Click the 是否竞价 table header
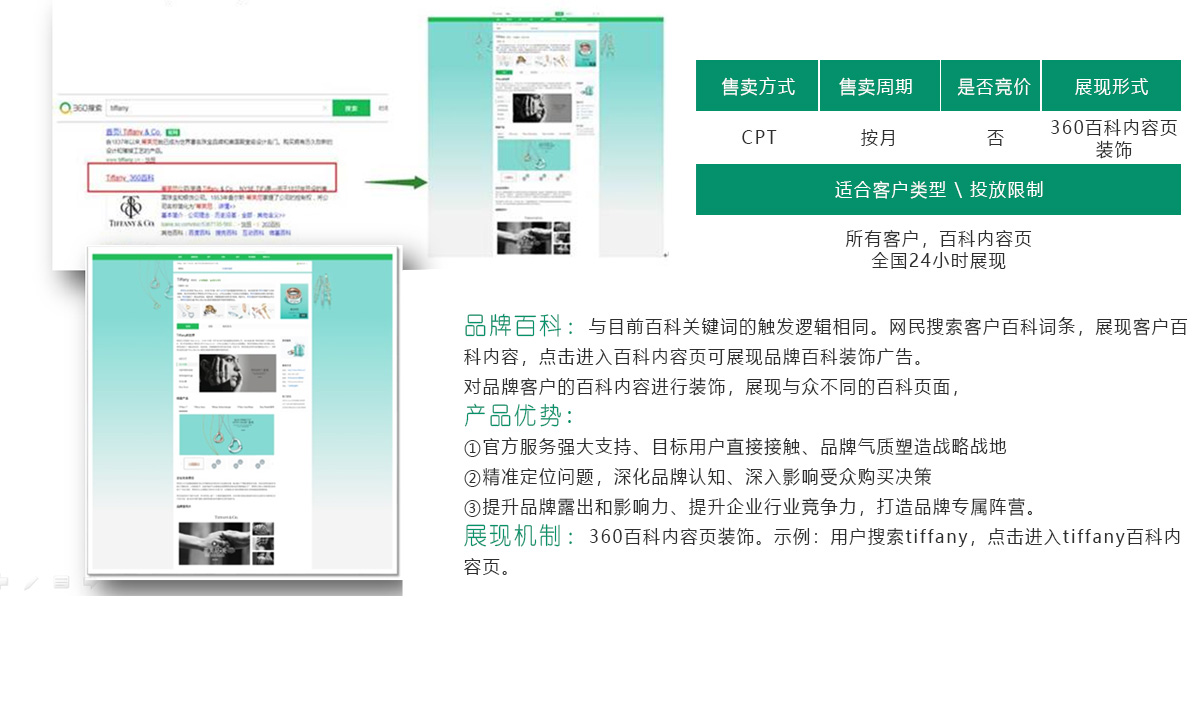This screenshot has width=1200, height=705. tap(991, 86)
